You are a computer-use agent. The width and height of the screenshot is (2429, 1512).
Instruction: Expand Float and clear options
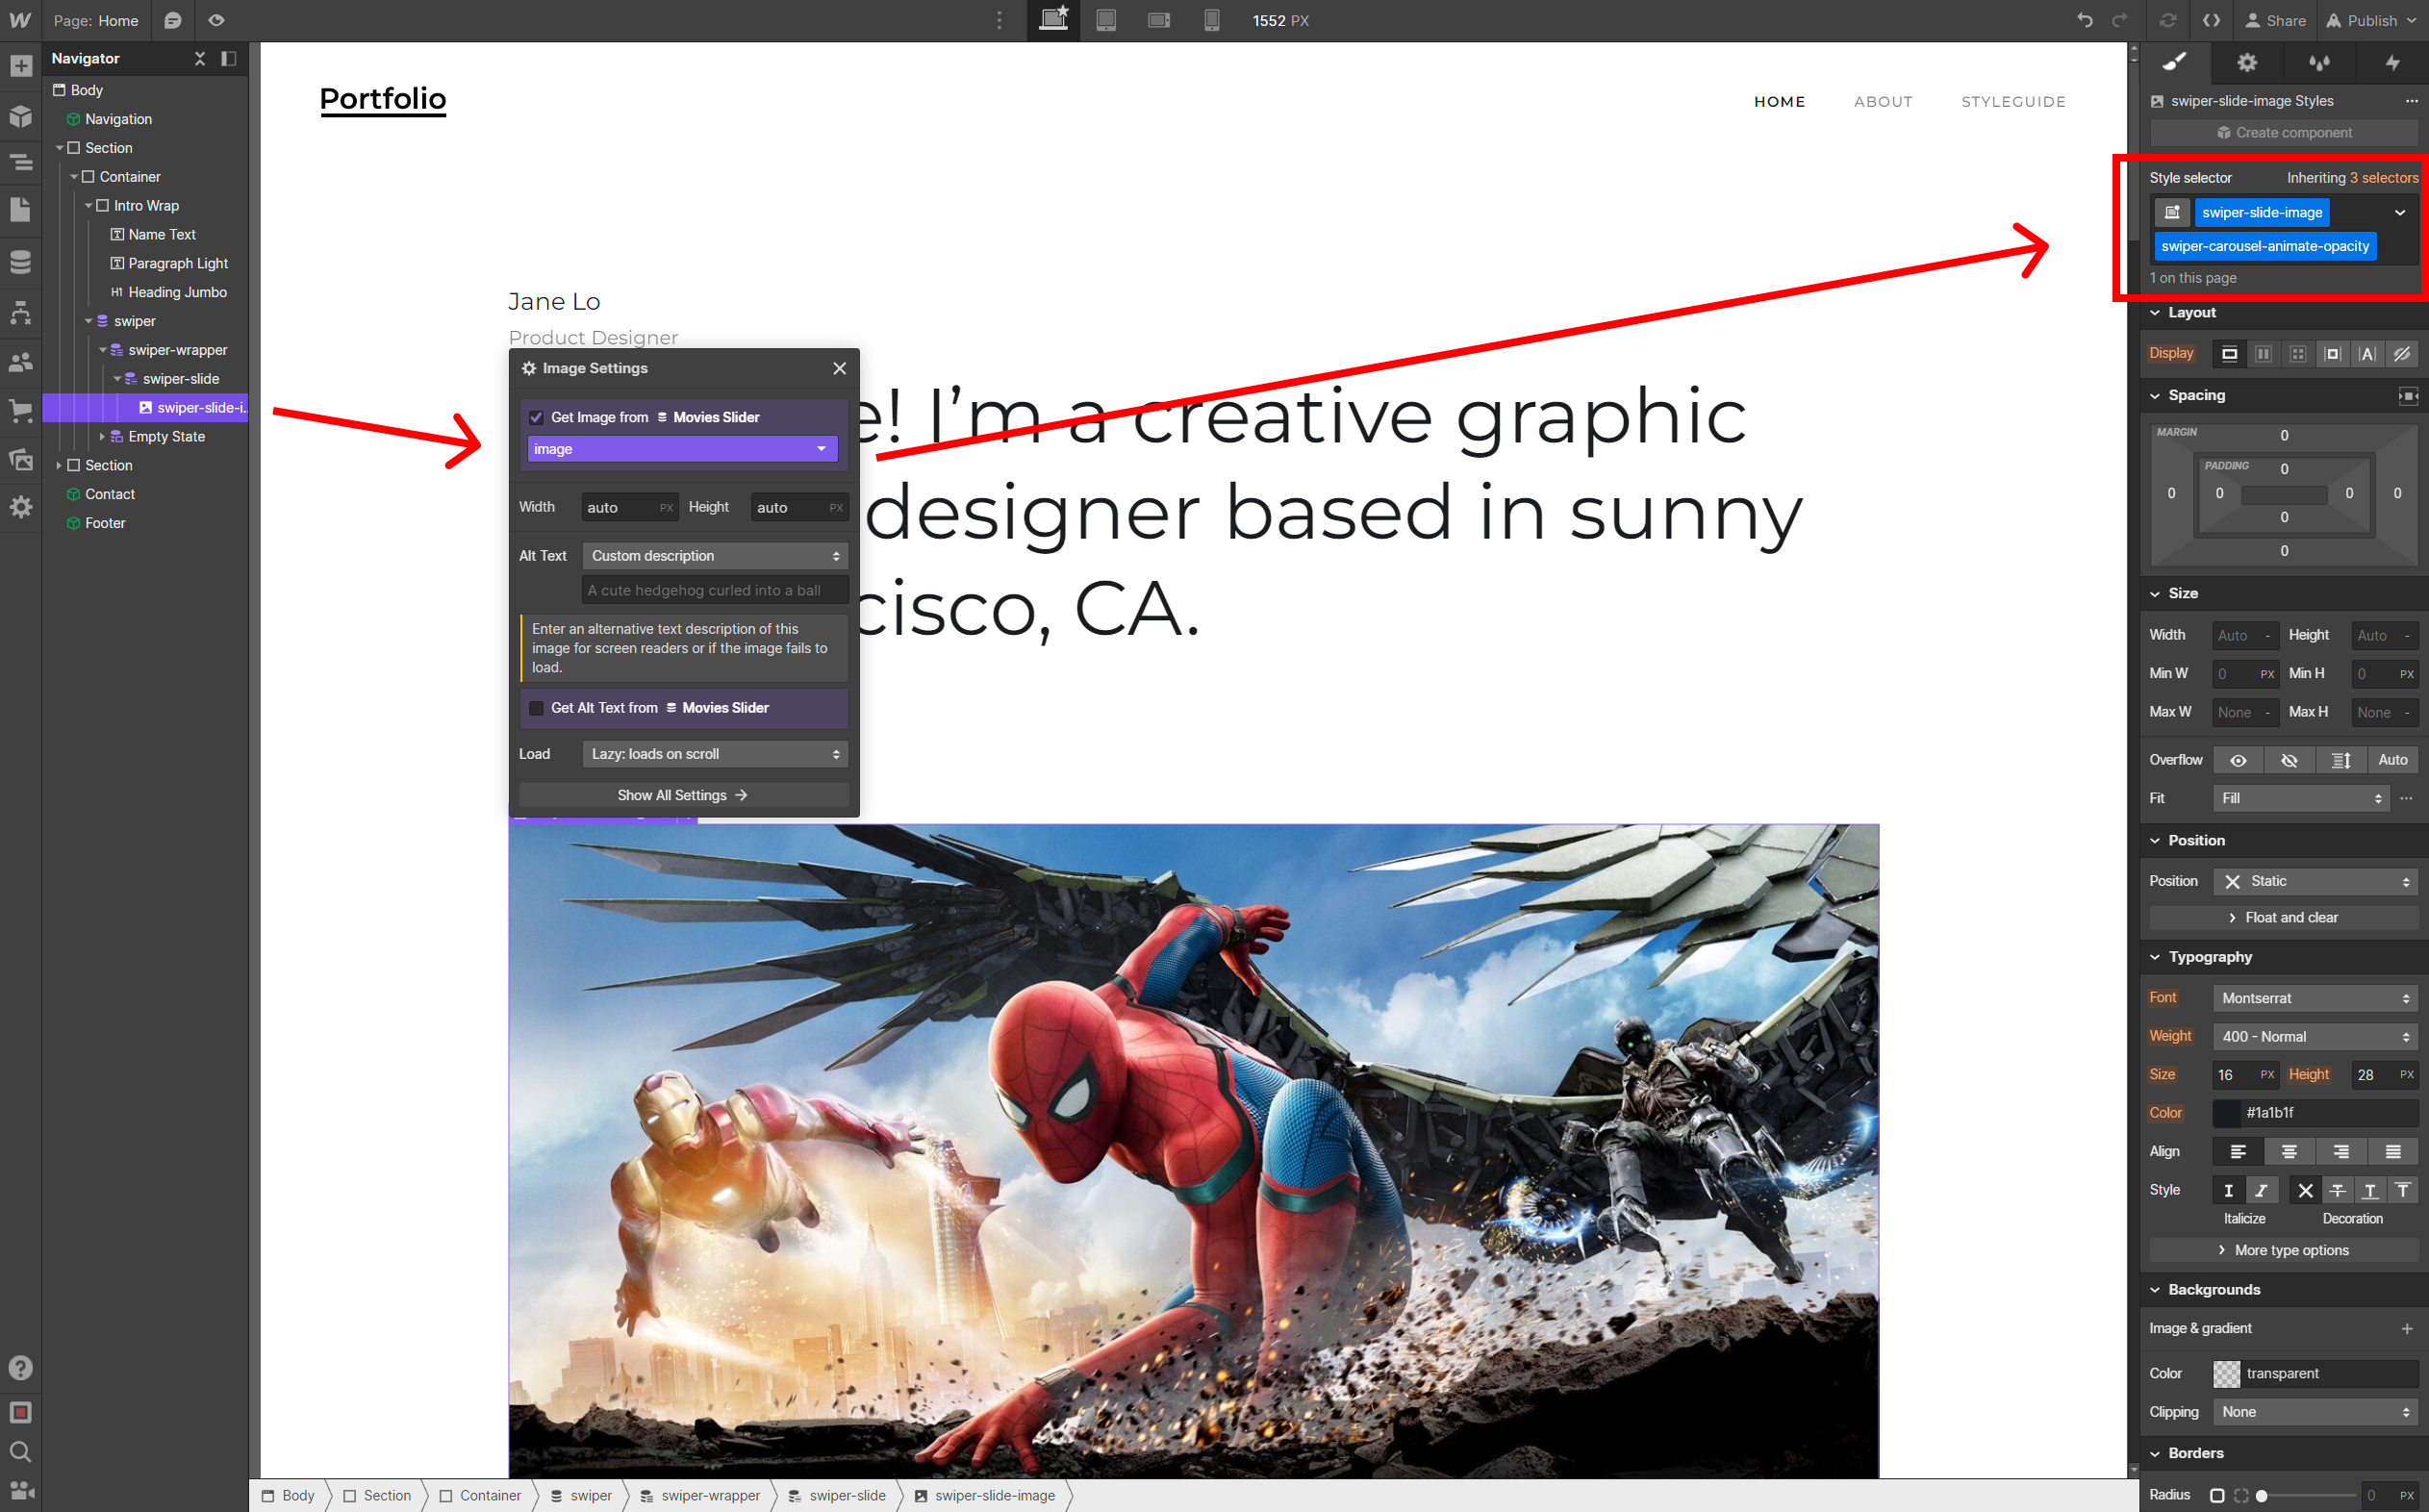click(x=2284, y=918)
